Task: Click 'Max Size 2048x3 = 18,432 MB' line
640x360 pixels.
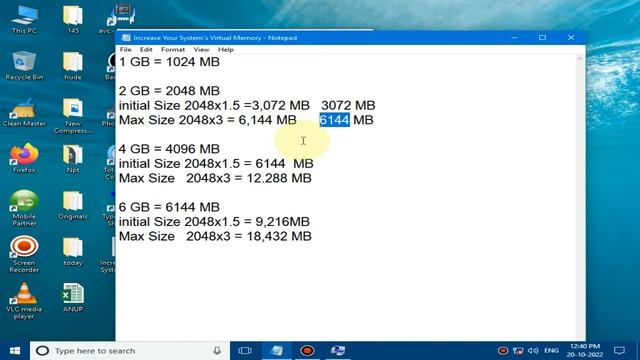Action: (x=215, y=236)
